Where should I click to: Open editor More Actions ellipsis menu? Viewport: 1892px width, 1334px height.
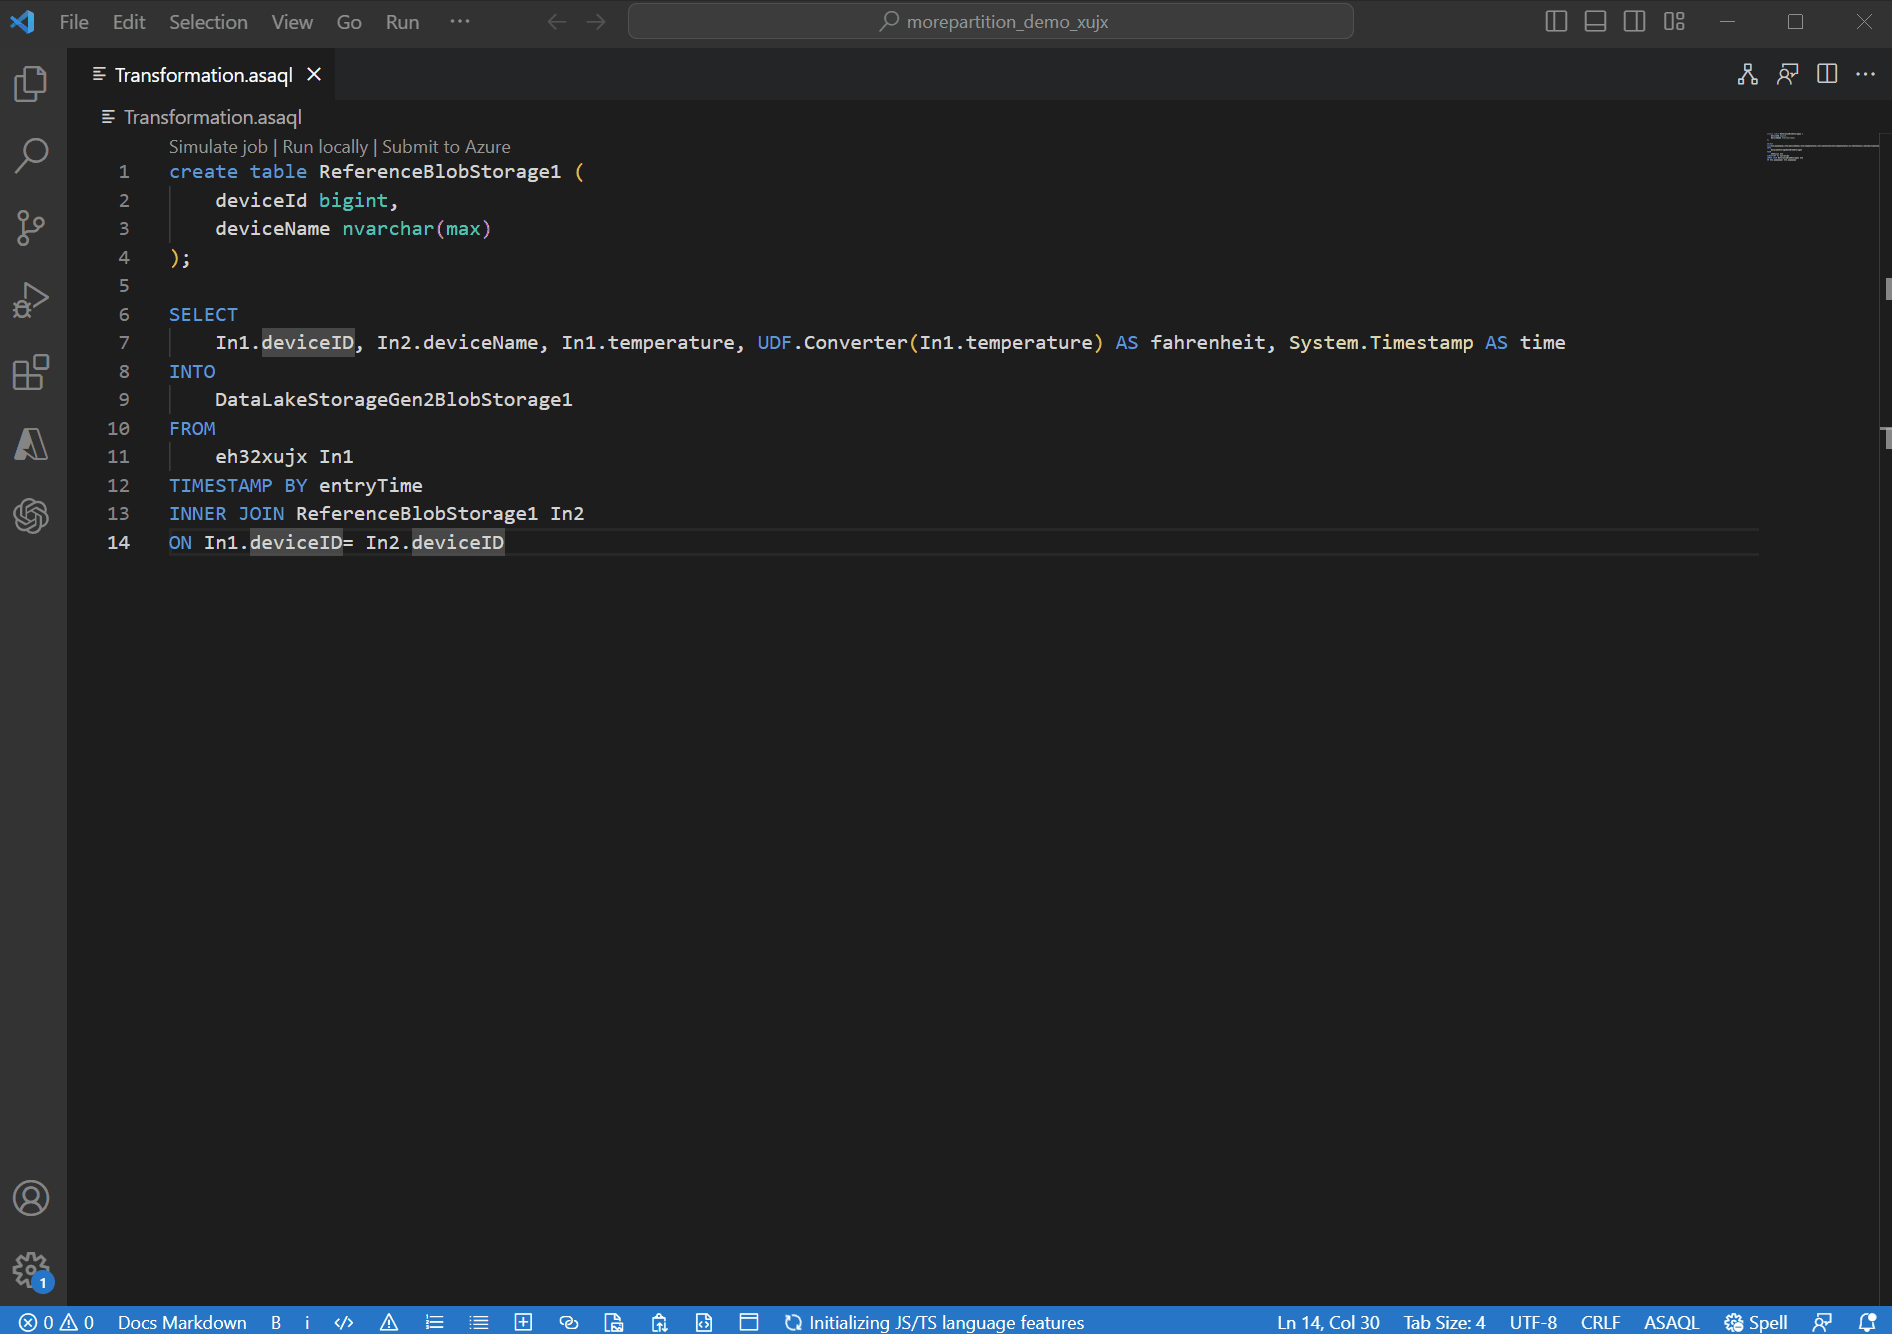(x=1865, y=75)
